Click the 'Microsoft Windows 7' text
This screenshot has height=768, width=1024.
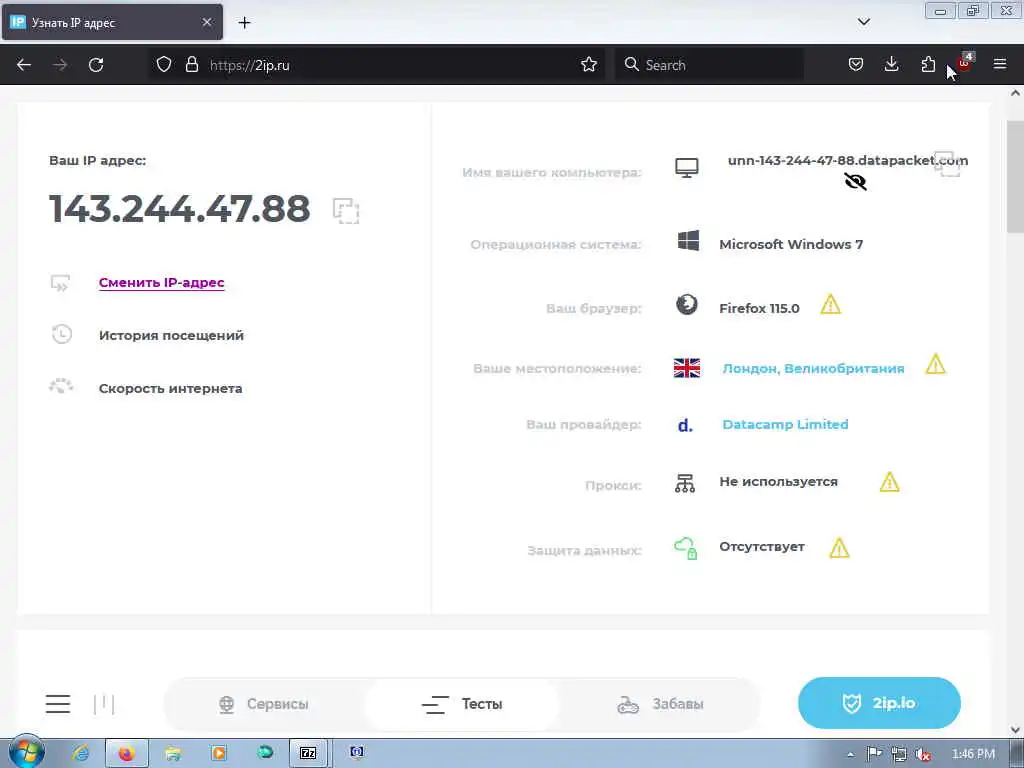click(791, 244)
